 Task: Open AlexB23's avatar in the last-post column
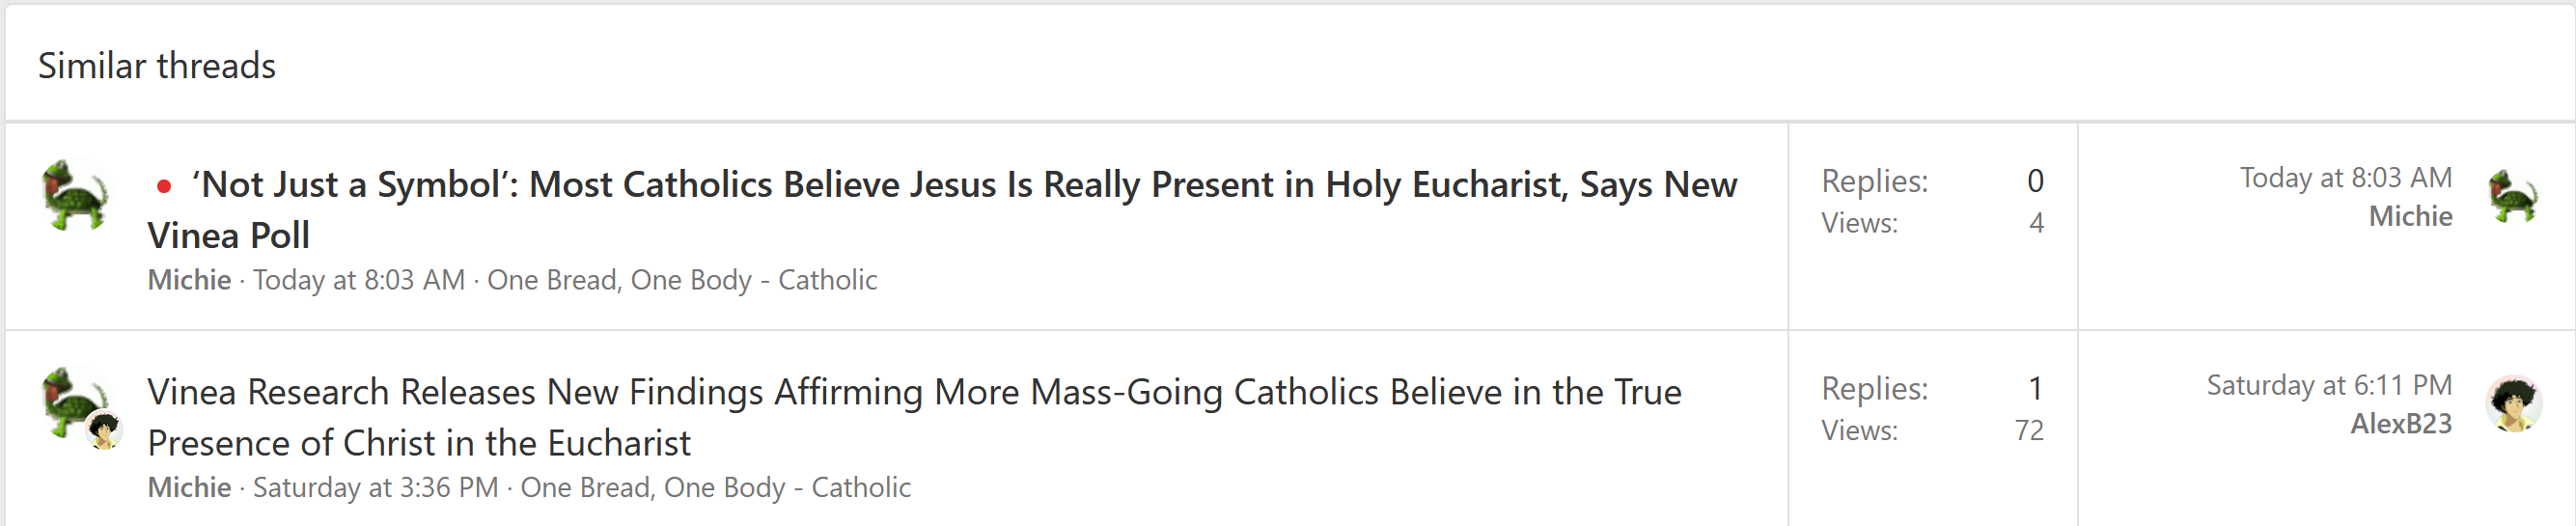tap(2513, 404)
